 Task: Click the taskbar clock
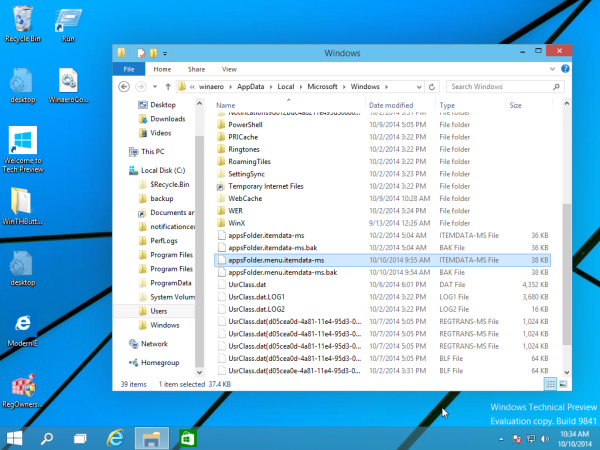pyautogui.click(x=574, y=439)
